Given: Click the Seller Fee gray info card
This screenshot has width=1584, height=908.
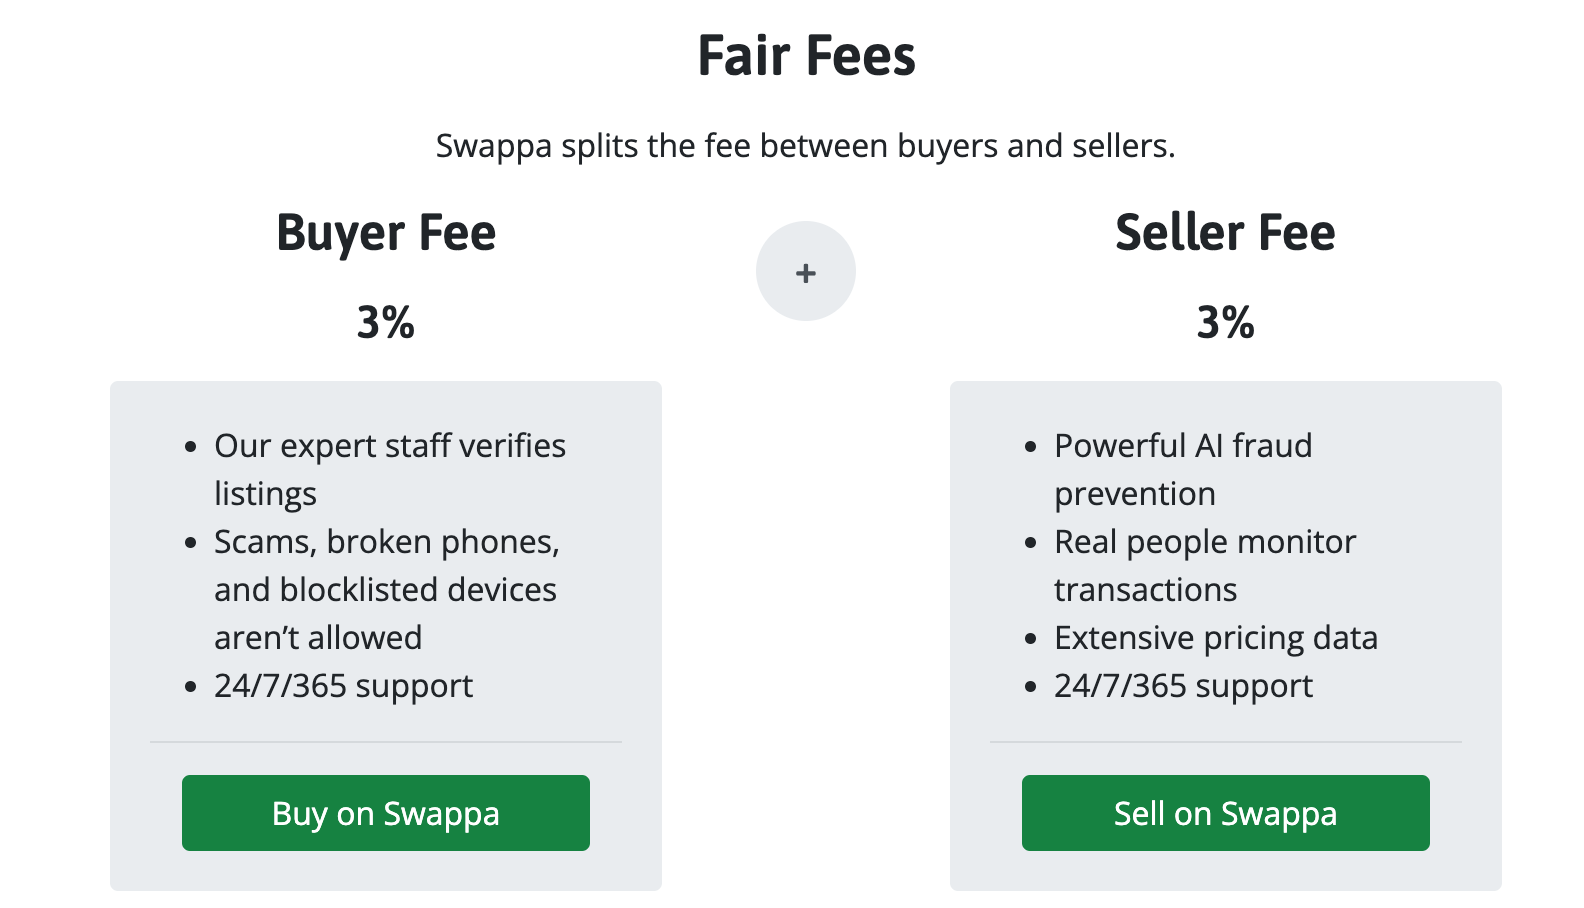Looking at the screenshot, I should point(1225,635).
